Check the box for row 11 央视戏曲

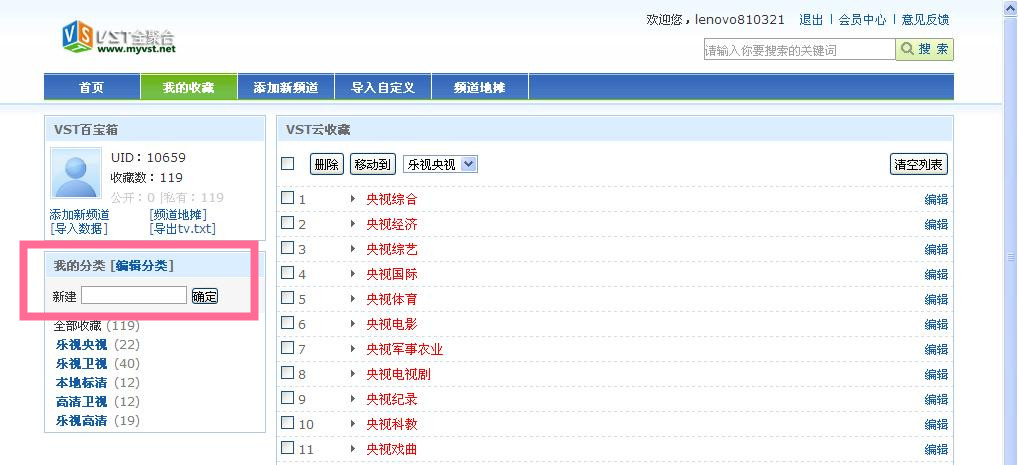click(x=288, y=447)
